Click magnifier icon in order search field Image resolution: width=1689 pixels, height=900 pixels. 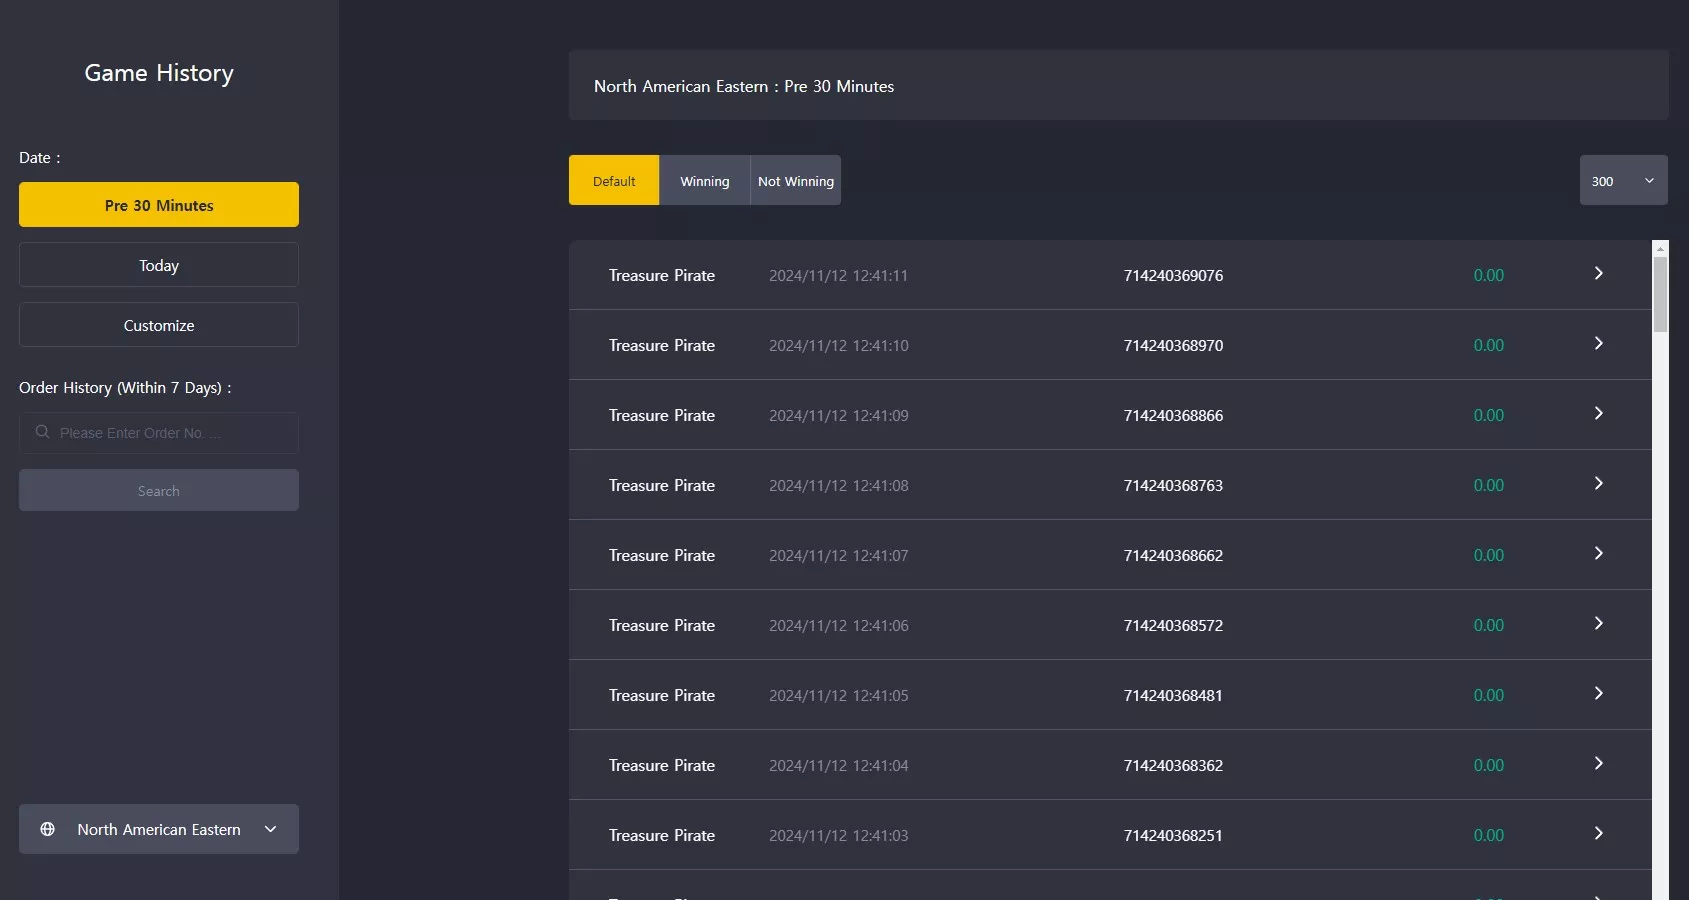42,432
